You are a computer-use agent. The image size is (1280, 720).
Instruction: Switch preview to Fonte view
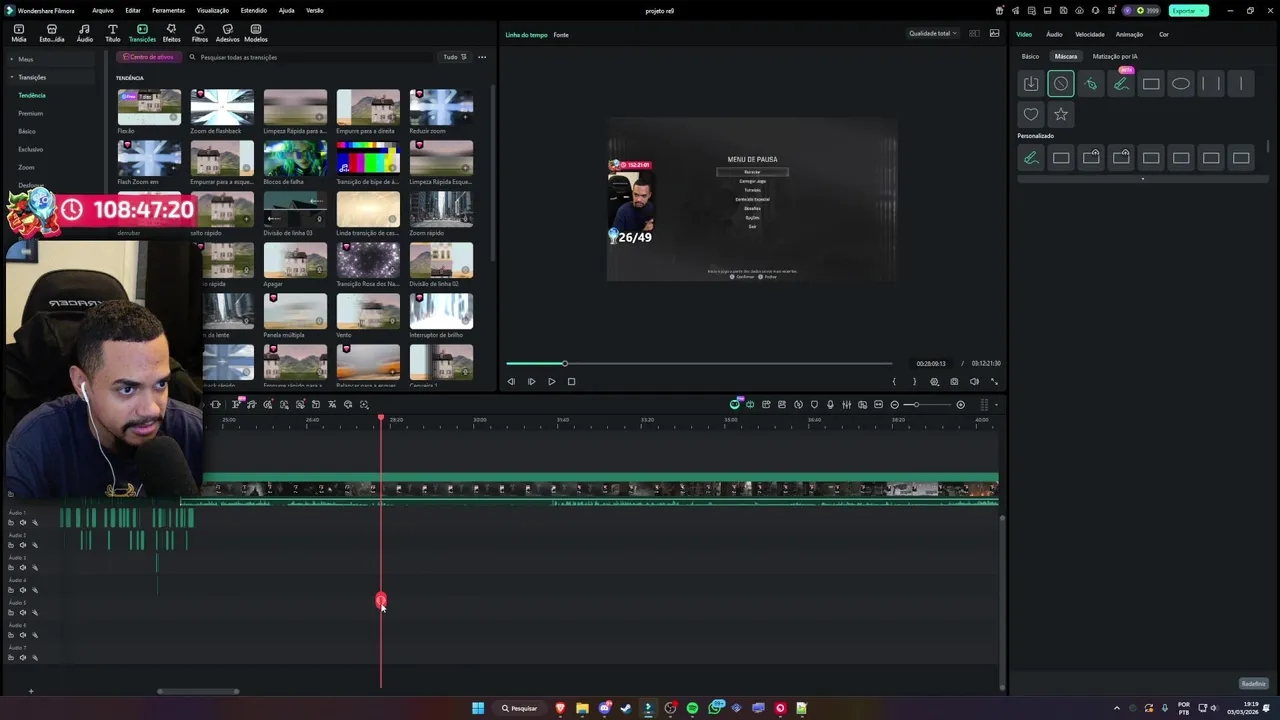click(x=561, y=35)
